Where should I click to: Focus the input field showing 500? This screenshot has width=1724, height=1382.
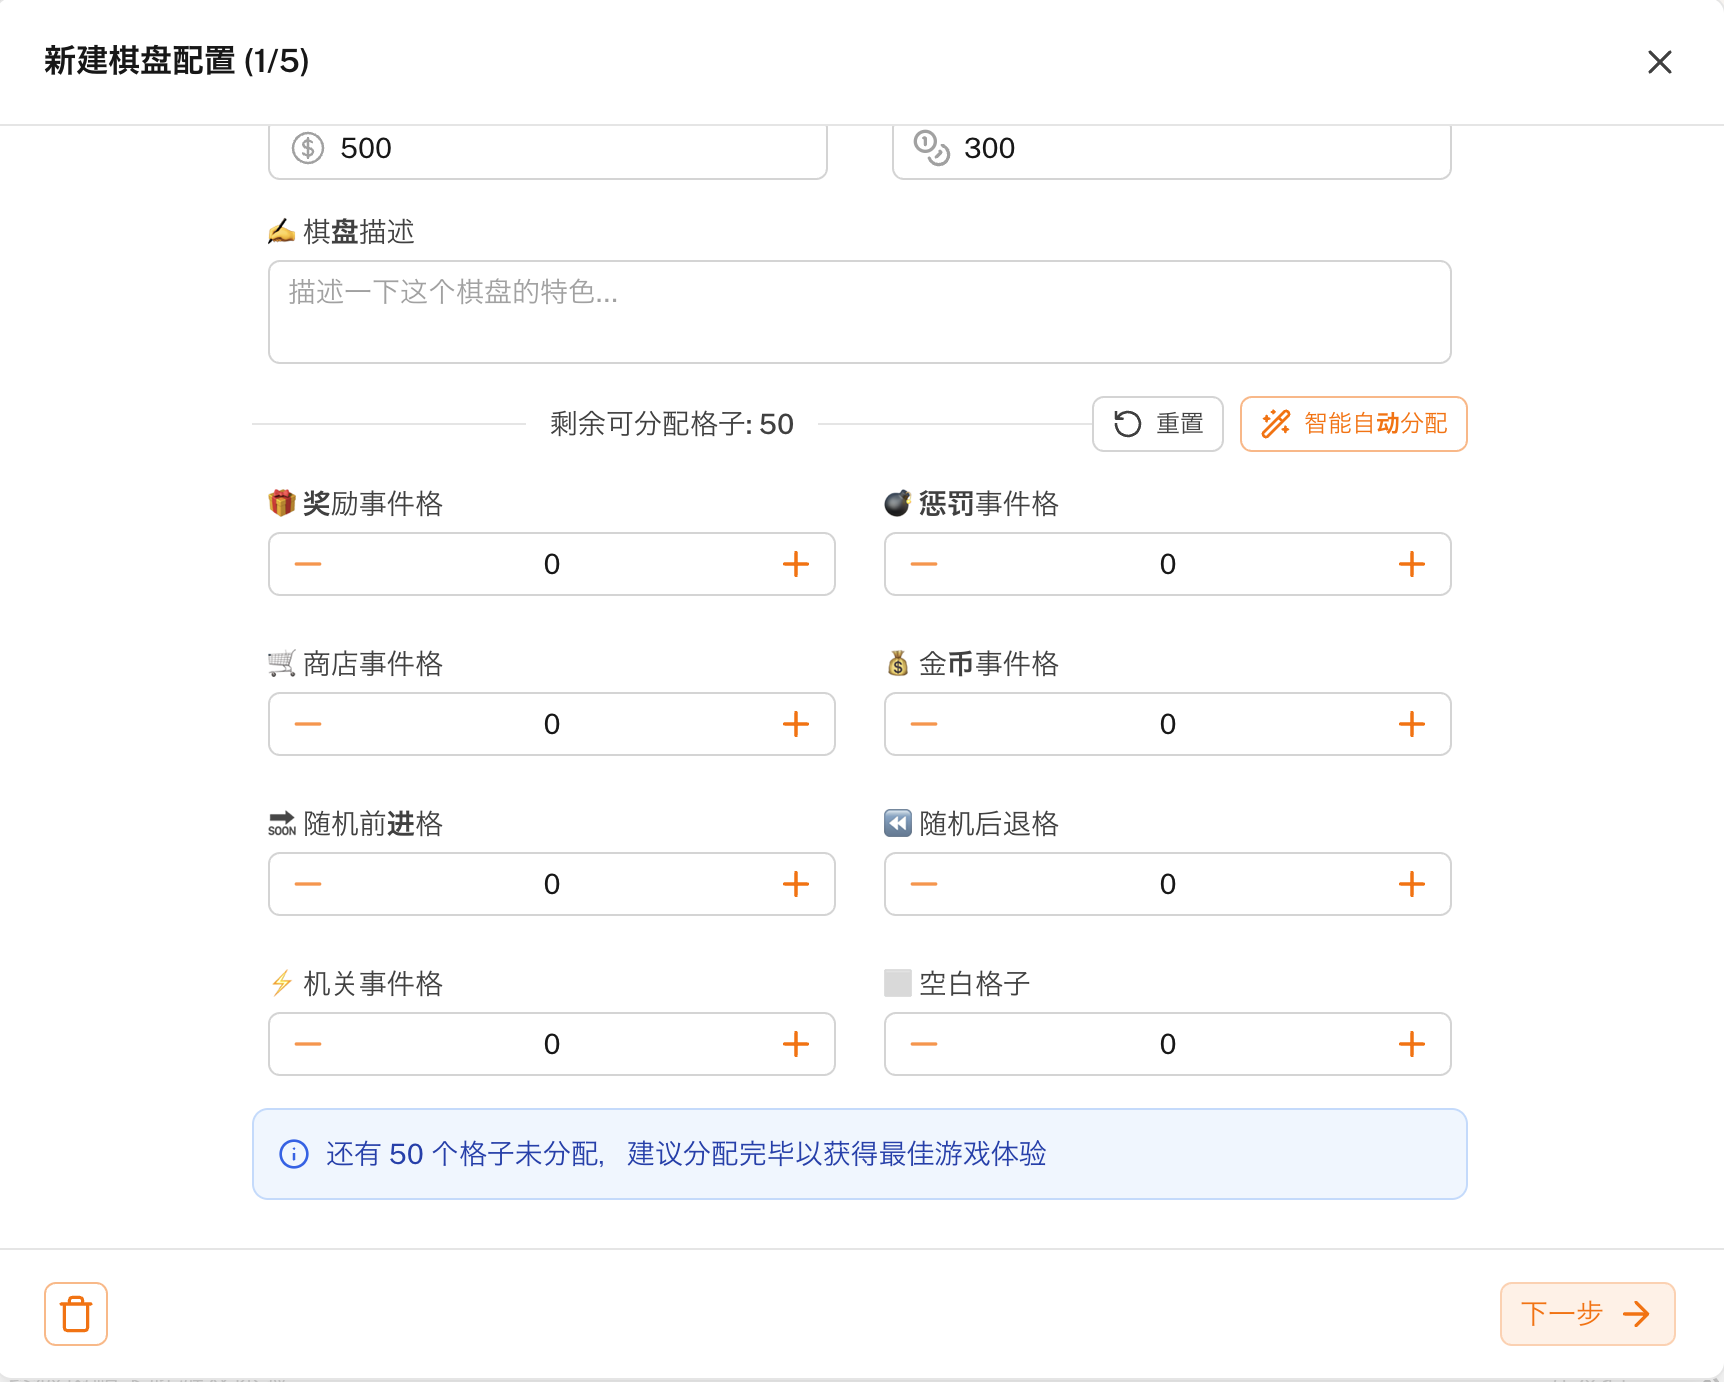(570, 149)
